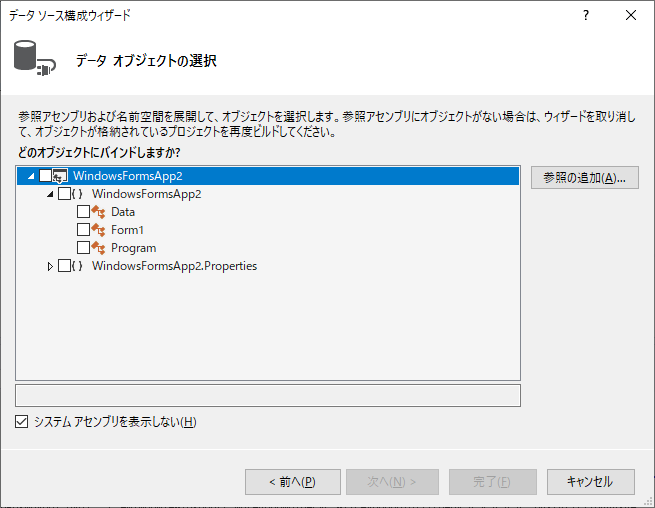Click the WindowsFormsApp2 namespace braces icon
The width and height of the screenshot is (655, 508).
[79, 194]
